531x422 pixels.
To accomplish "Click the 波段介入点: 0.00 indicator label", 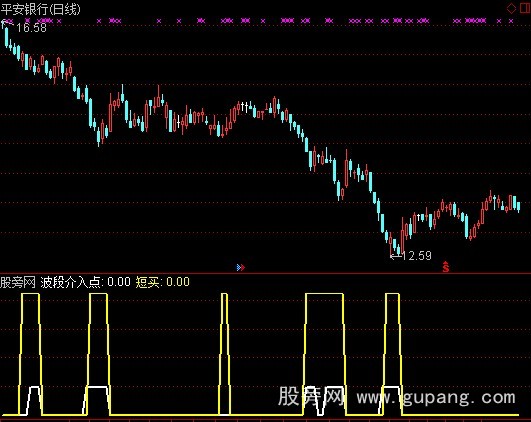I will (x=85, y=282).
